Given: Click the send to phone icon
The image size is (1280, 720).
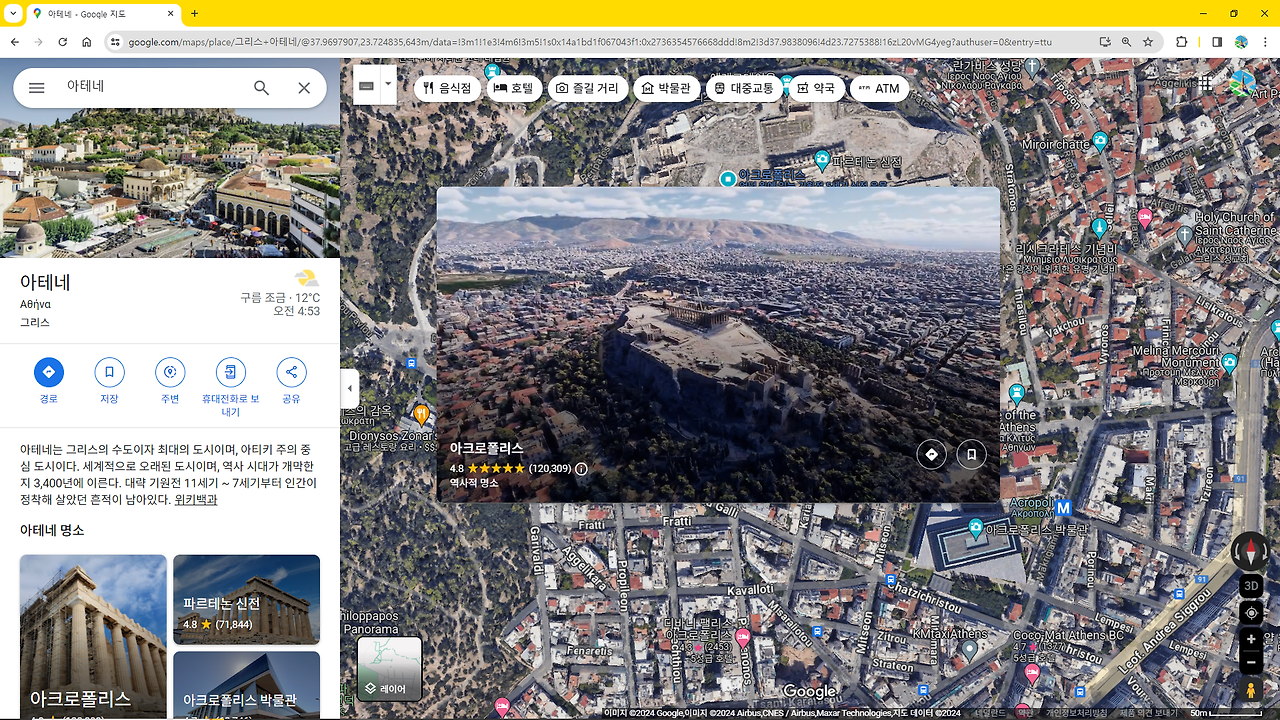Looking at the screenshot, I should tap(230, 372).
